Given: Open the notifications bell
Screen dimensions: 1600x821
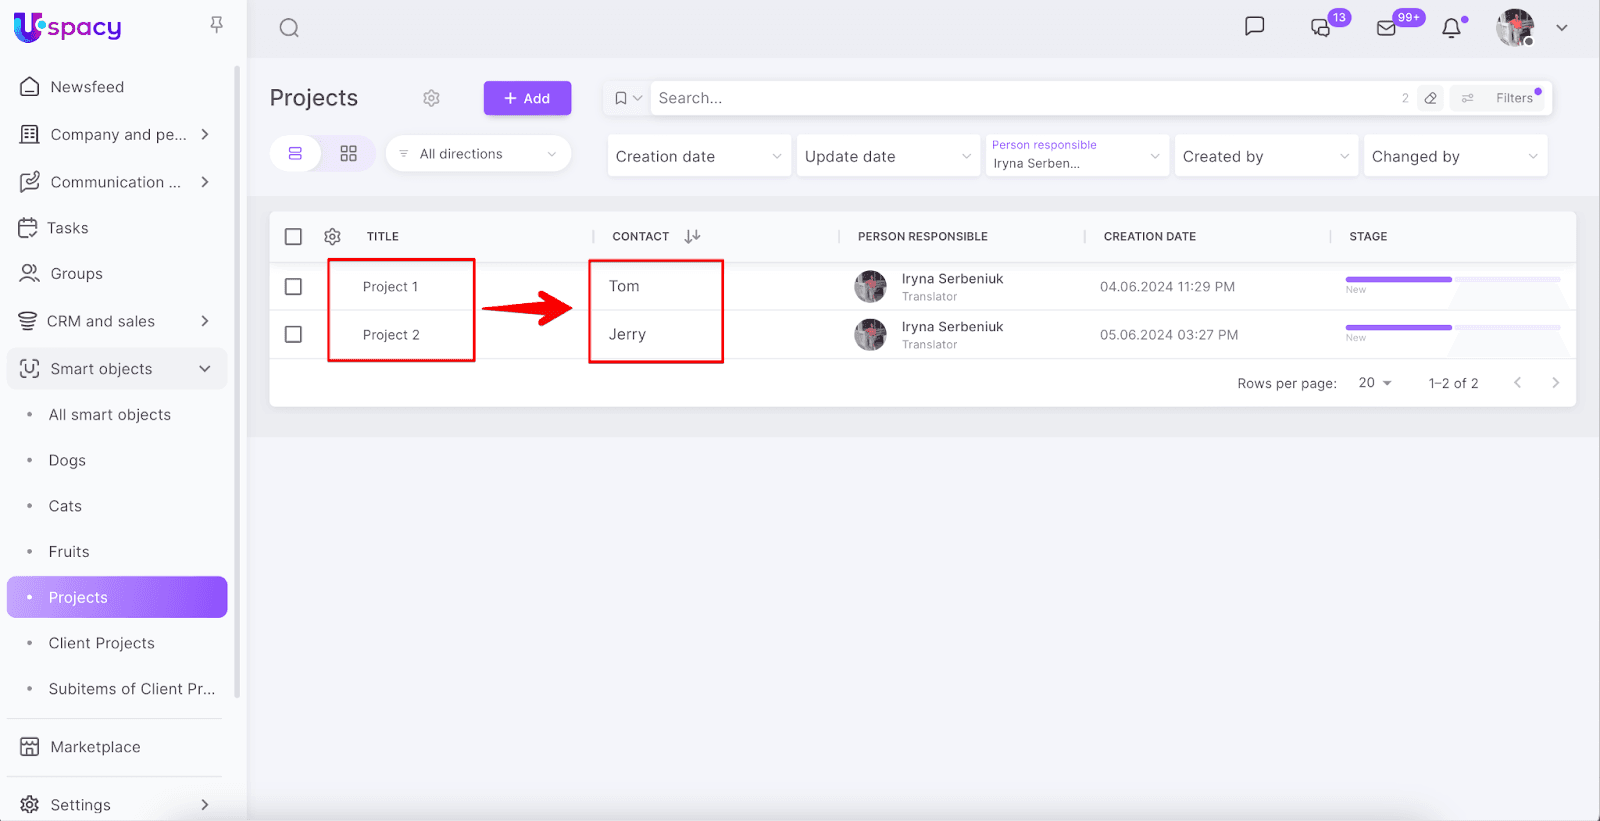Looking at the screenshot, I should 1451,28.
